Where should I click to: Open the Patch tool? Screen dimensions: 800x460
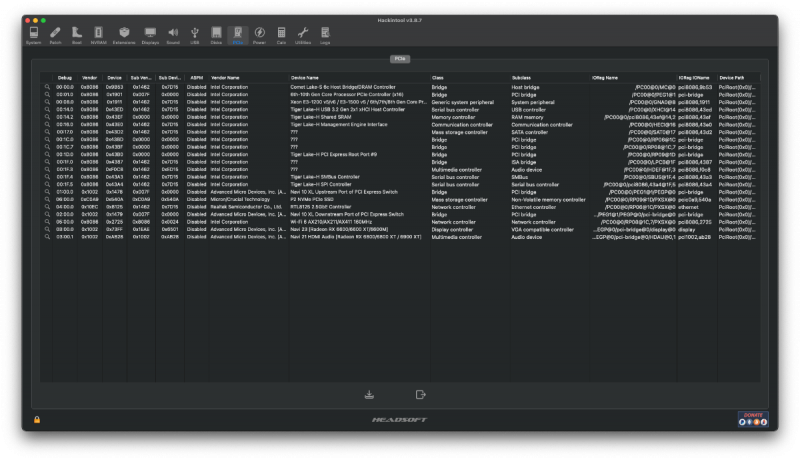55,36
